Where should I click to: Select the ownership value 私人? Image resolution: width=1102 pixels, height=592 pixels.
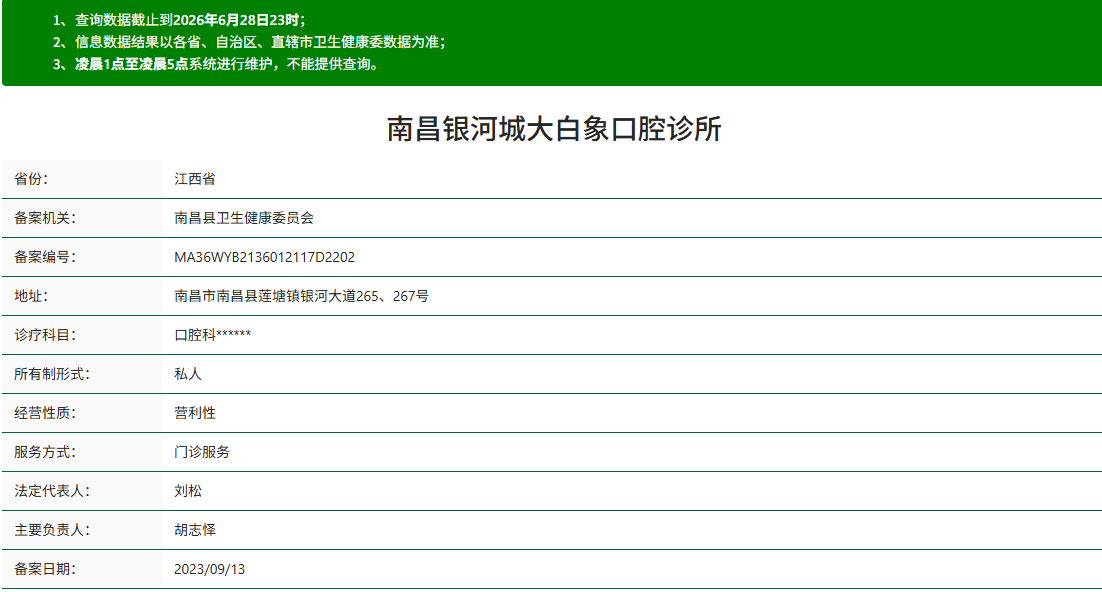pos(188,374)
